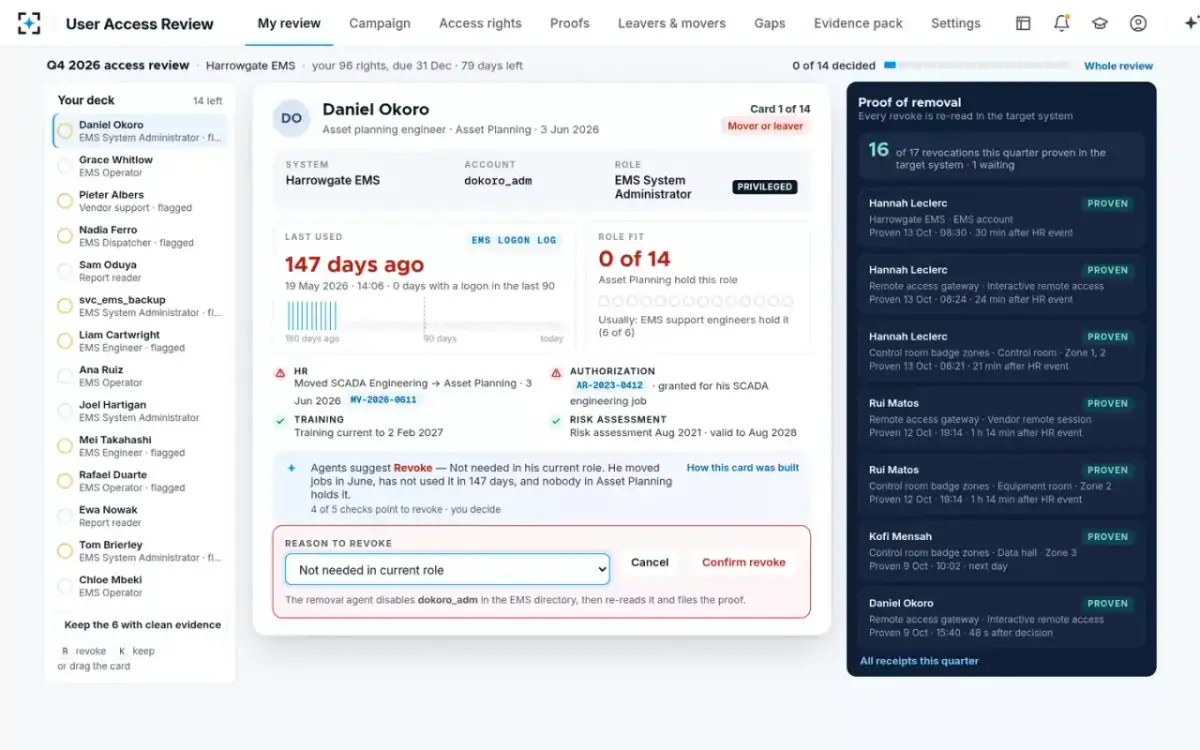Click the Cancel button
The image size is (1200, 750).
click(x=650, y=562)
